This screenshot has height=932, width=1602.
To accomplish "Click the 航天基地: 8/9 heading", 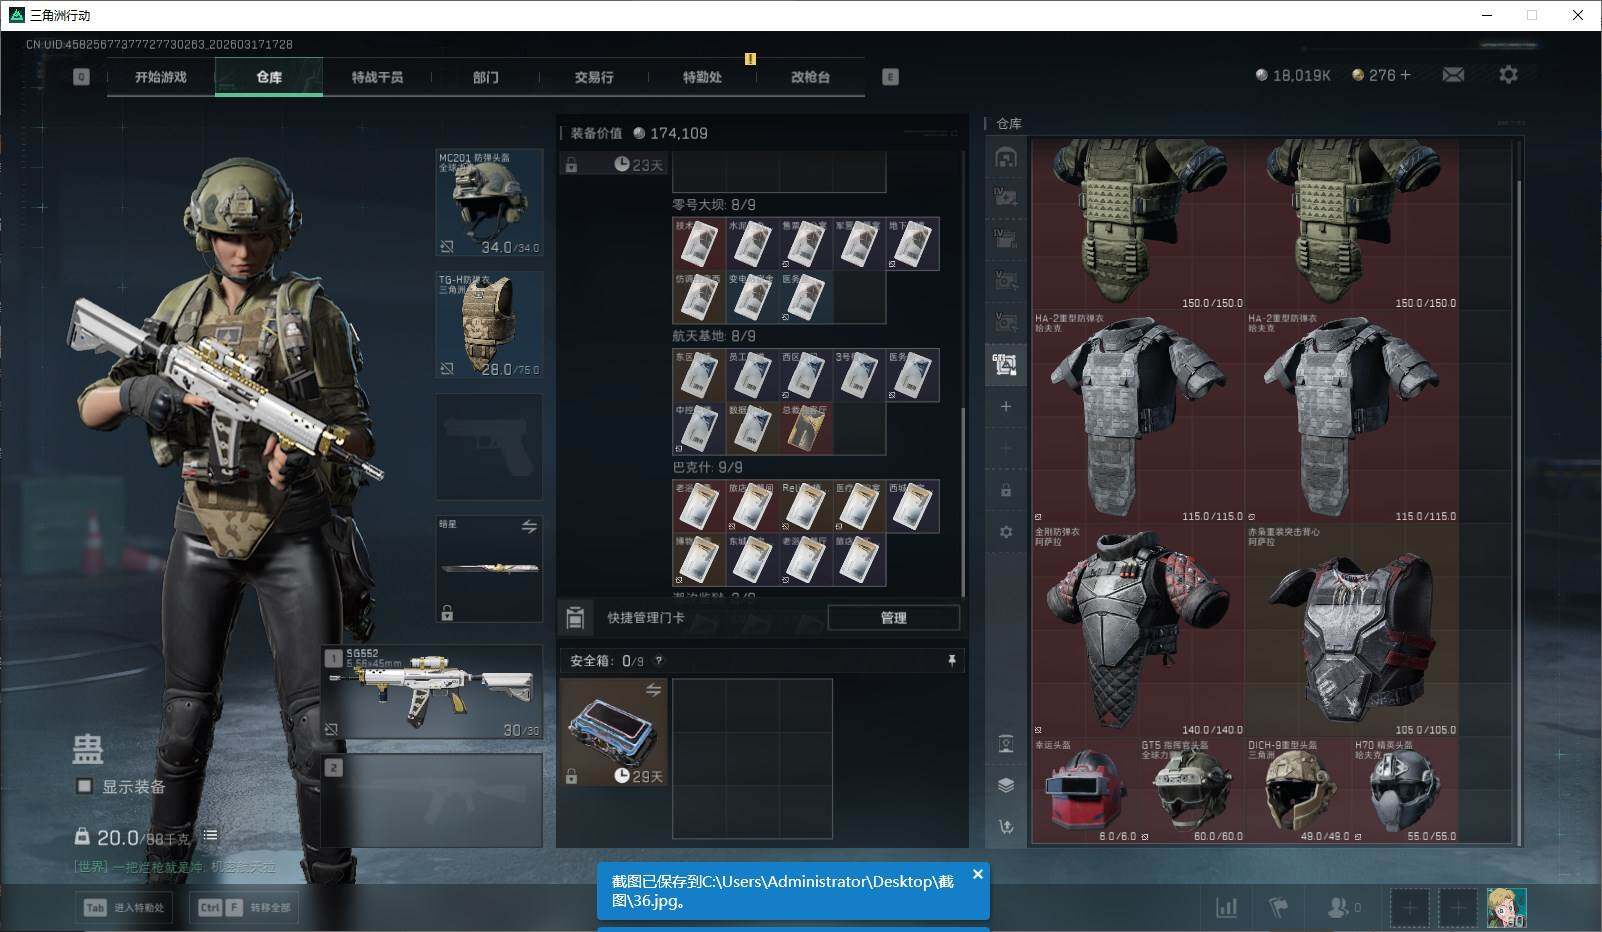I will point(714,336).
